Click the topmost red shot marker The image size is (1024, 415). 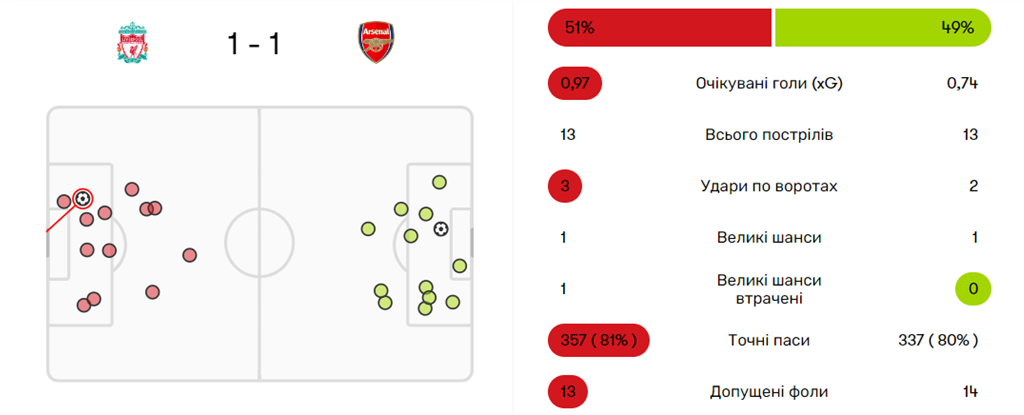click(x=131, y=189)
